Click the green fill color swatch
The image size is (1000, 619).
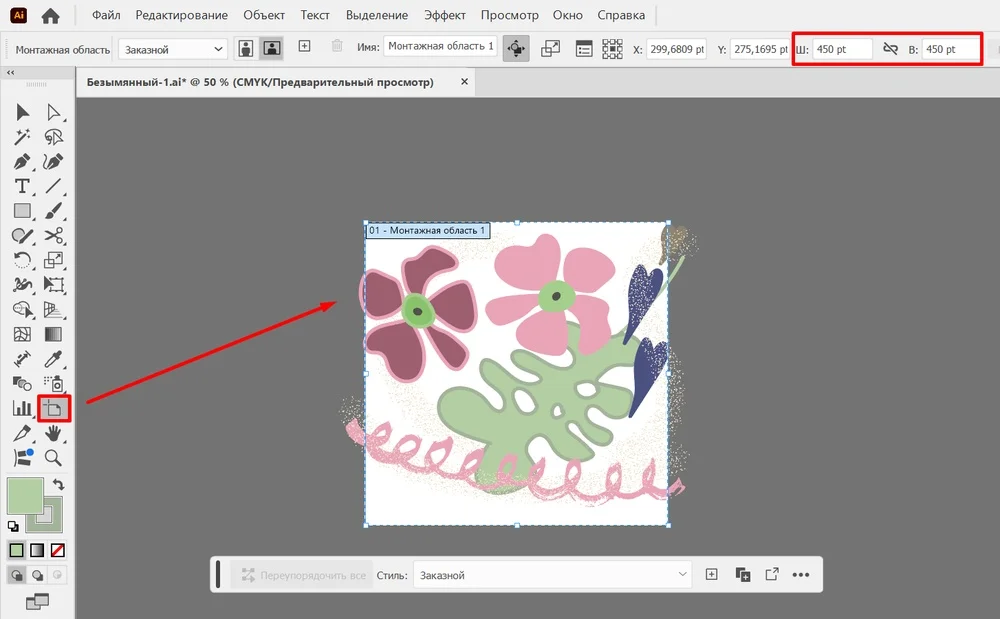[x=25, y=496]
